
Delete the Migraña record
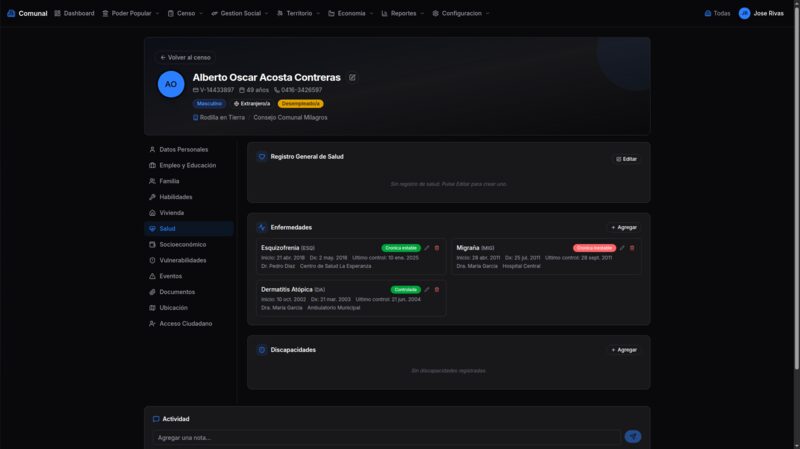point(632,248)
